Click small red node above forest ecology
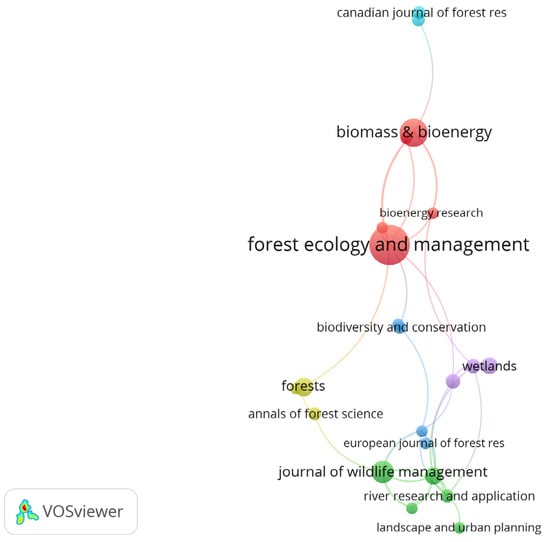550x542 pixels. [x=382, y=228]
